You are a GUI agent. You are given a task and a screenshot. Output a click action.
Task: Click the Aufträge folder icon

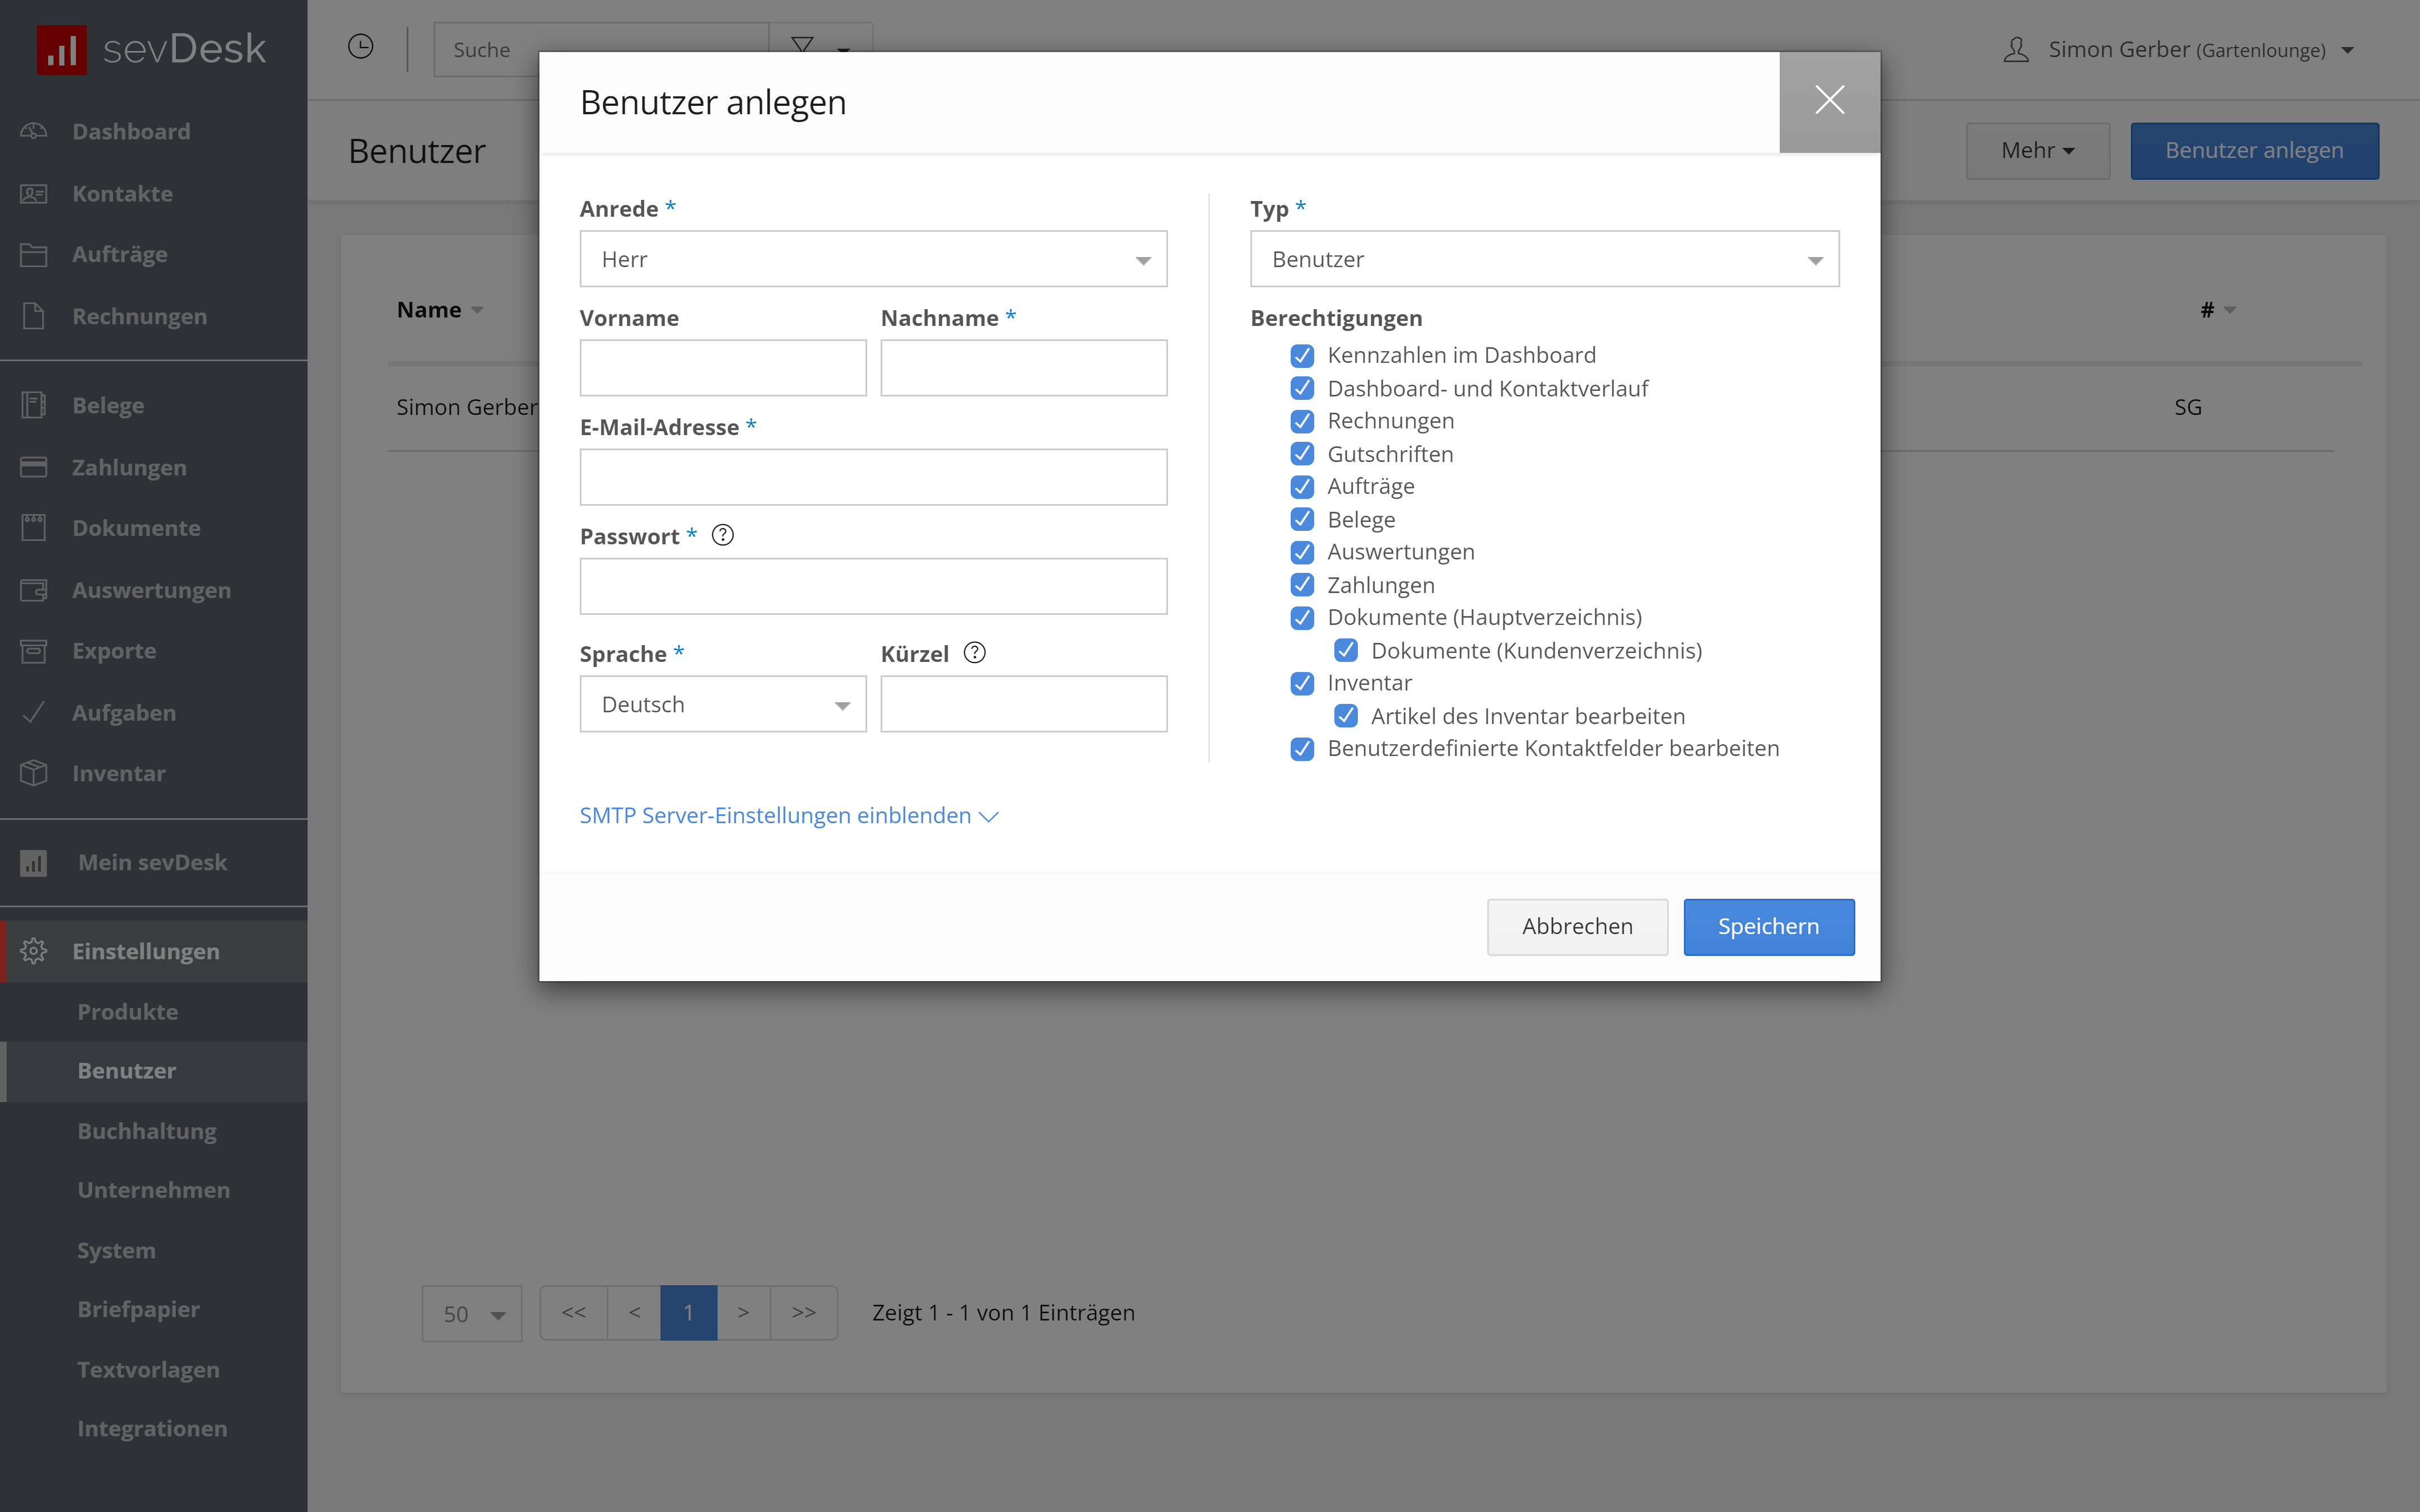tap(34, 255)
